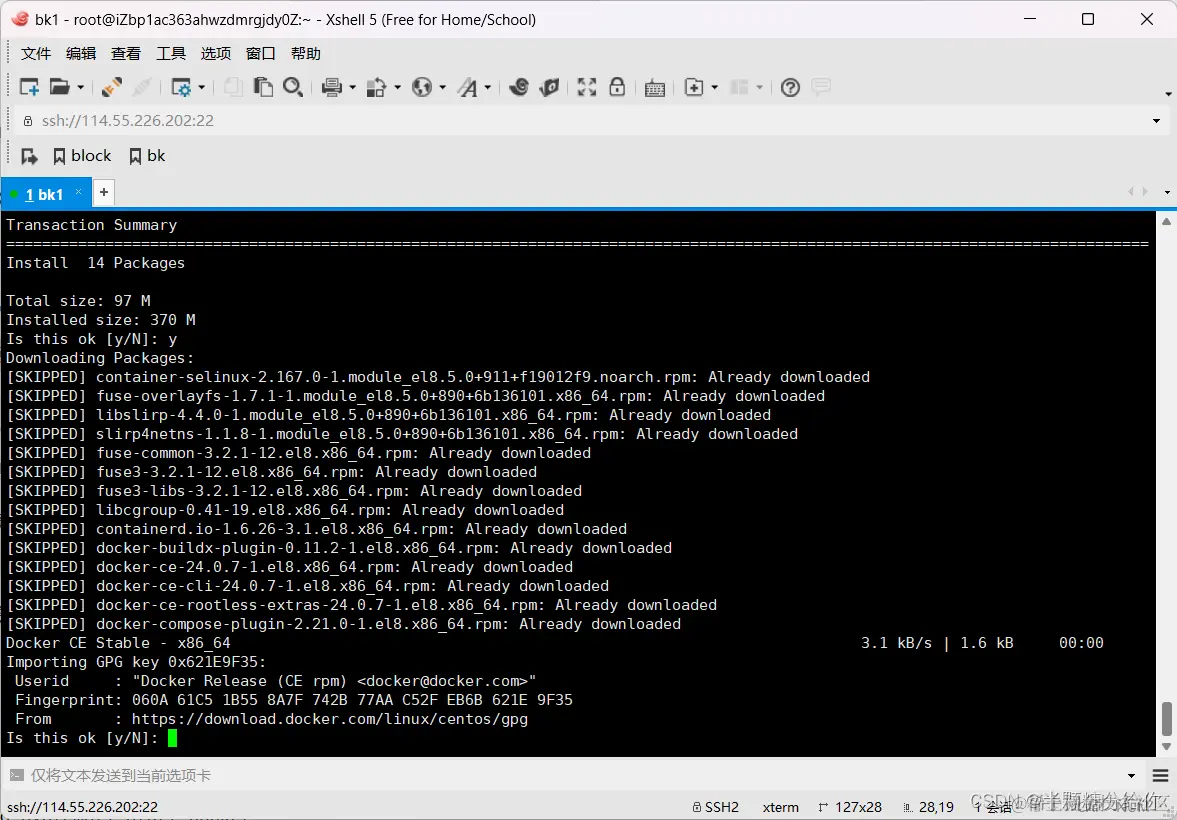Image resolution: width=1177 pixels, height=820 pixels.
Task: Click the Paste clipboard icon
Action: tap(263, 87)
